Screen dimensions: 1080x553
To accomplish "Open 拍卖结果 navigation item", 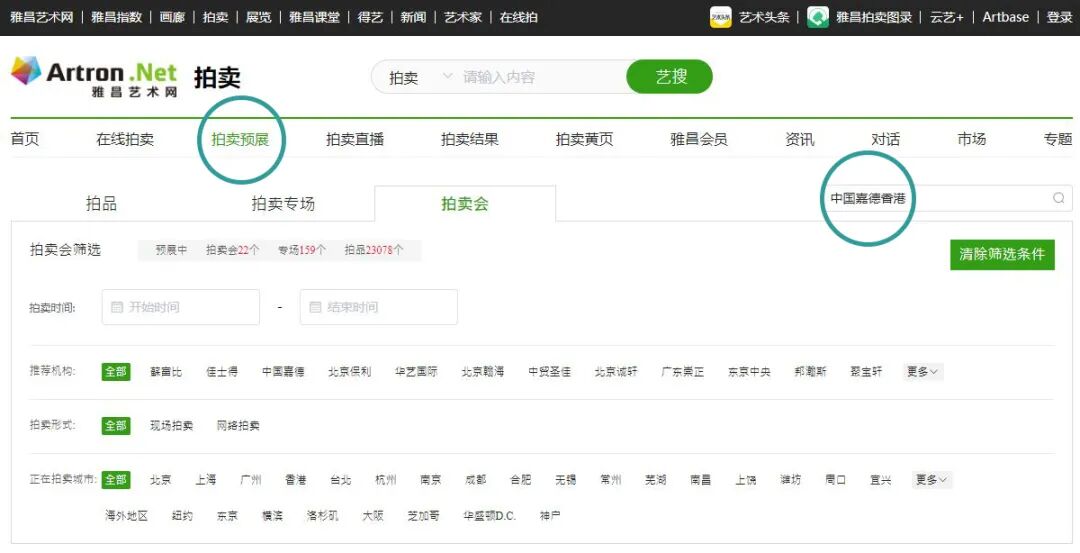I will (x=470, y=139).
